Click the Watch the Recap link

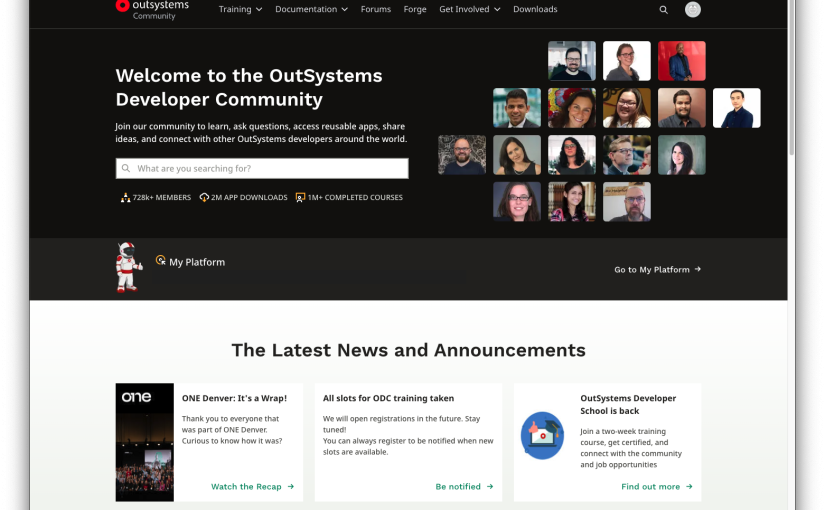252,486
